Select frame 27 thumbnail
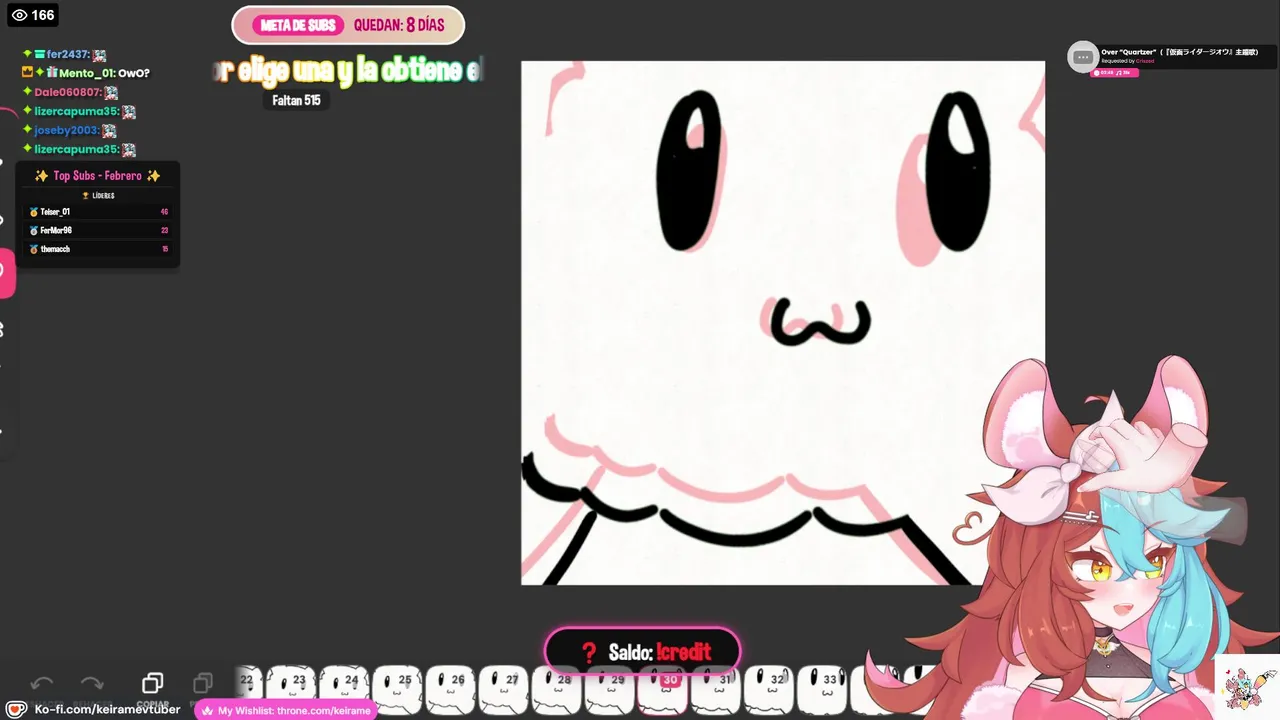 (x=503, y=688)
